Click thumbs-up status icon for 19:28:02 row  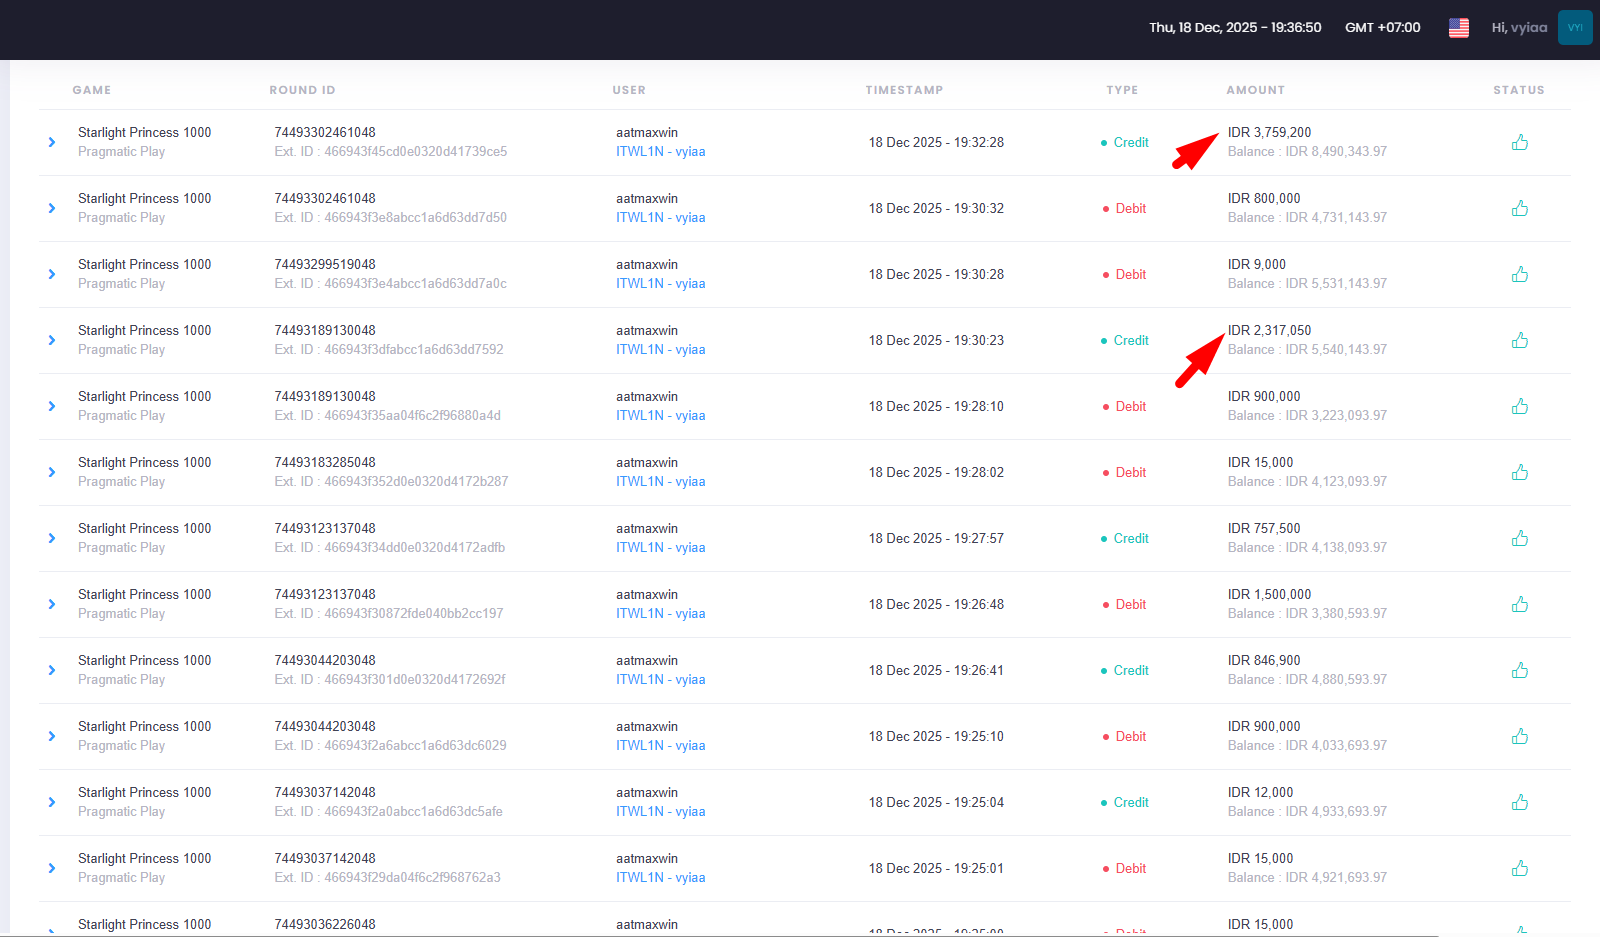click(1520, 472)
